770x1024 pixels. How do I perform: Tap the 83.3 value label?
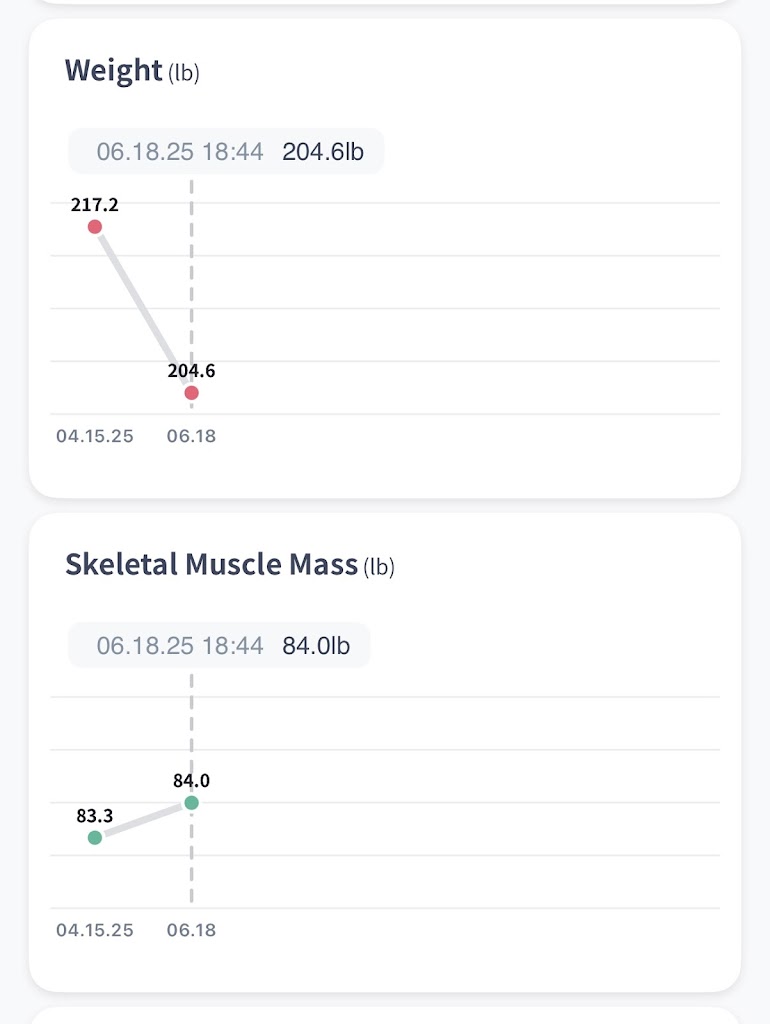click(x=95, y=815)
